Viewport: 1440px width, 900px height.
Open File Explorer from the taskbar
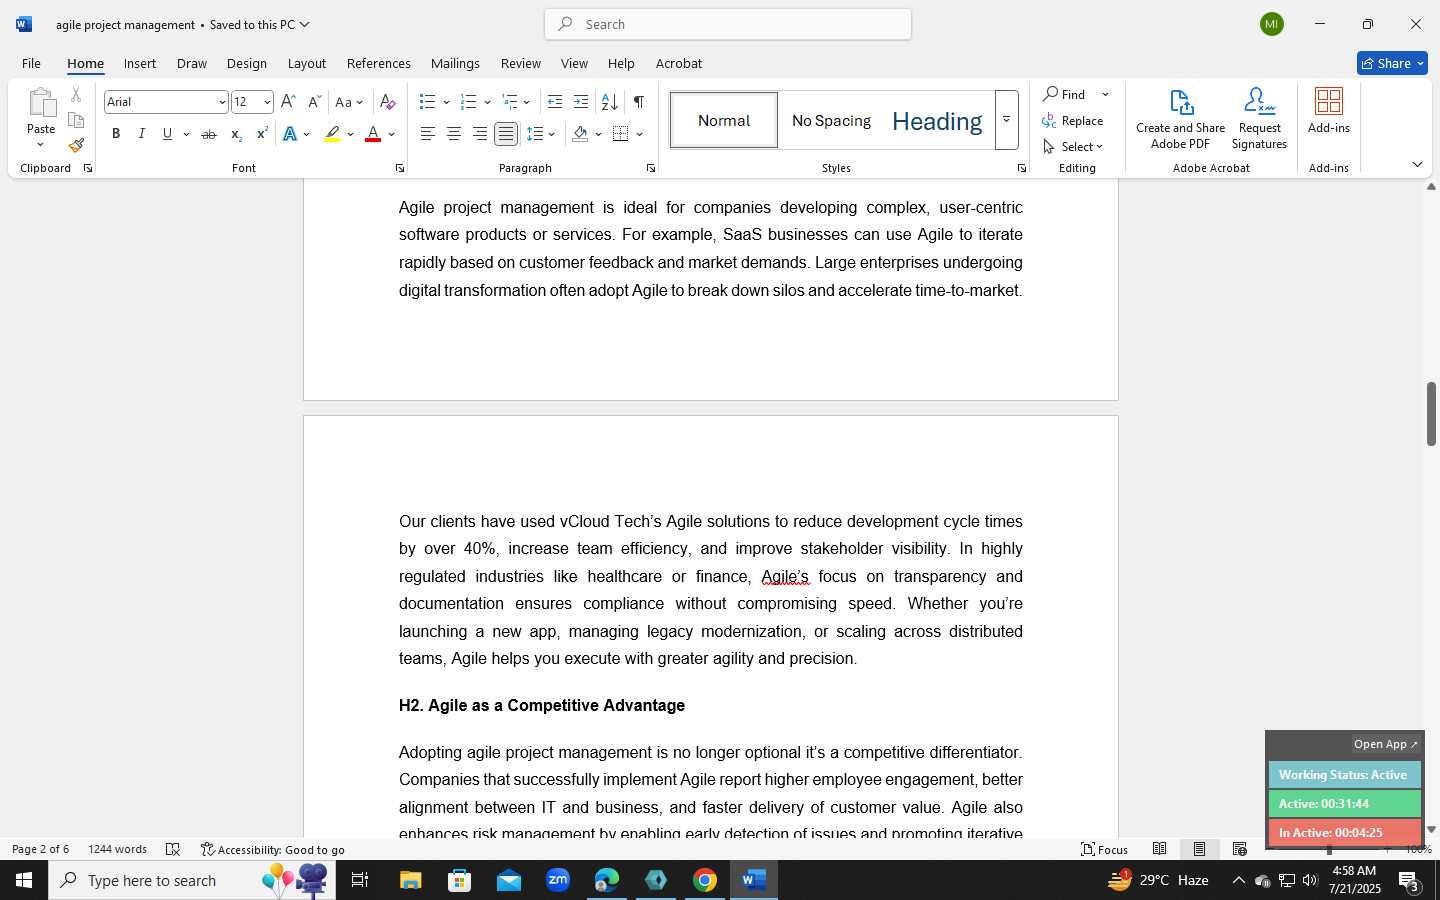click(411, 880)
